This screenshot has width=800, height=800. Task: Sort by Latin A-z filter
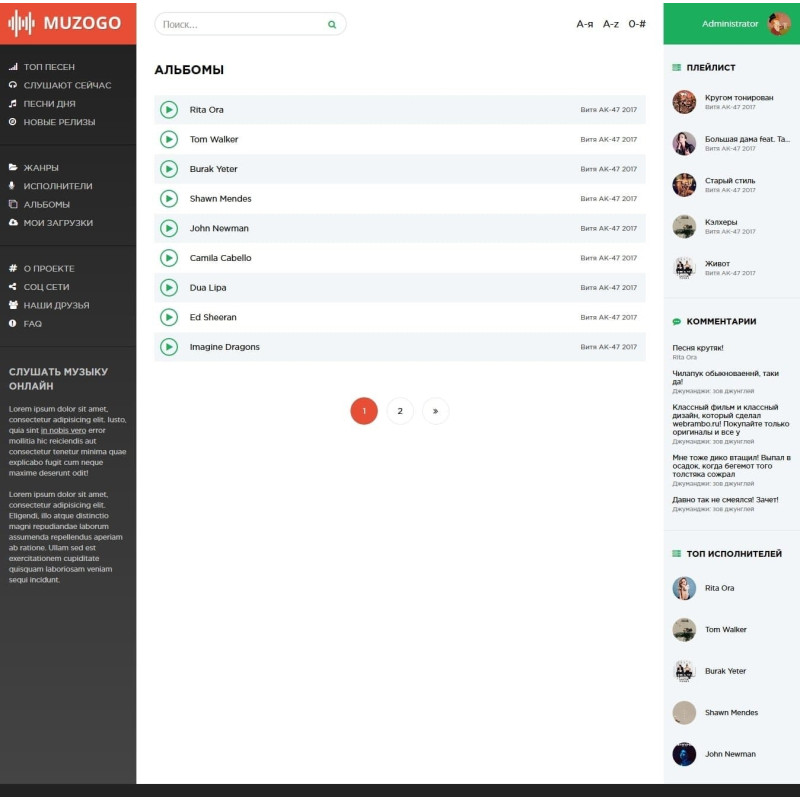pos(610,24)
